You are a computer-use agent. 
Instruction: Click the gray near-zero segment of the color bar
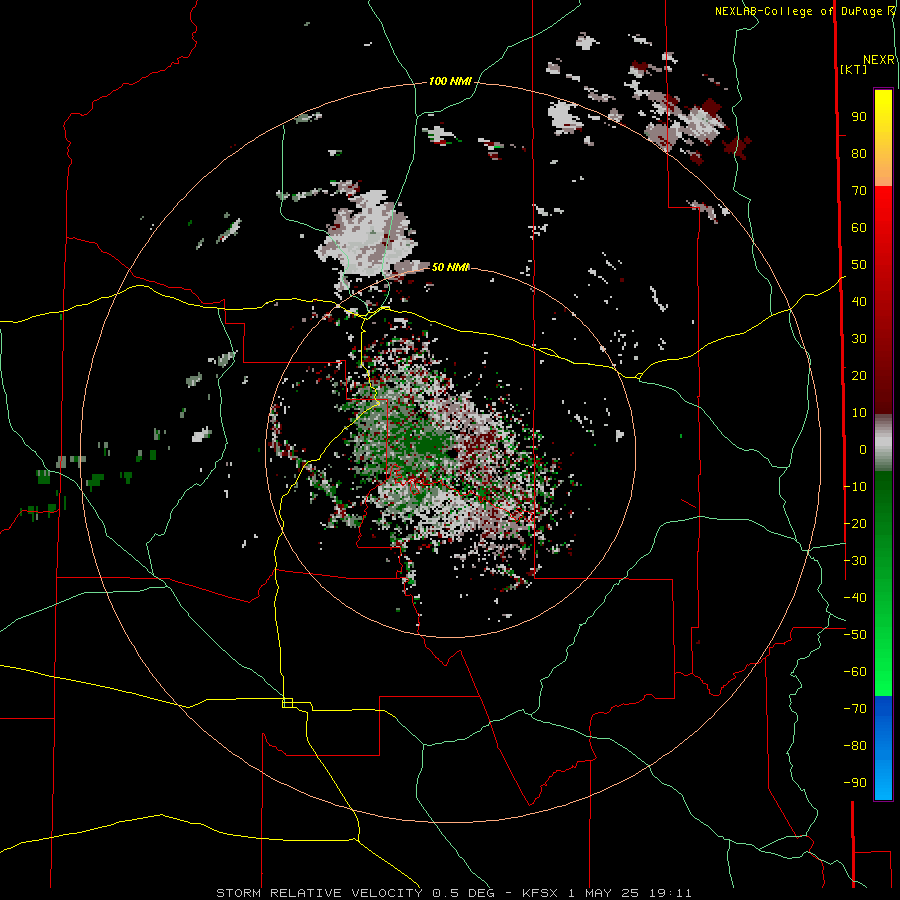(x=883, y=442)
